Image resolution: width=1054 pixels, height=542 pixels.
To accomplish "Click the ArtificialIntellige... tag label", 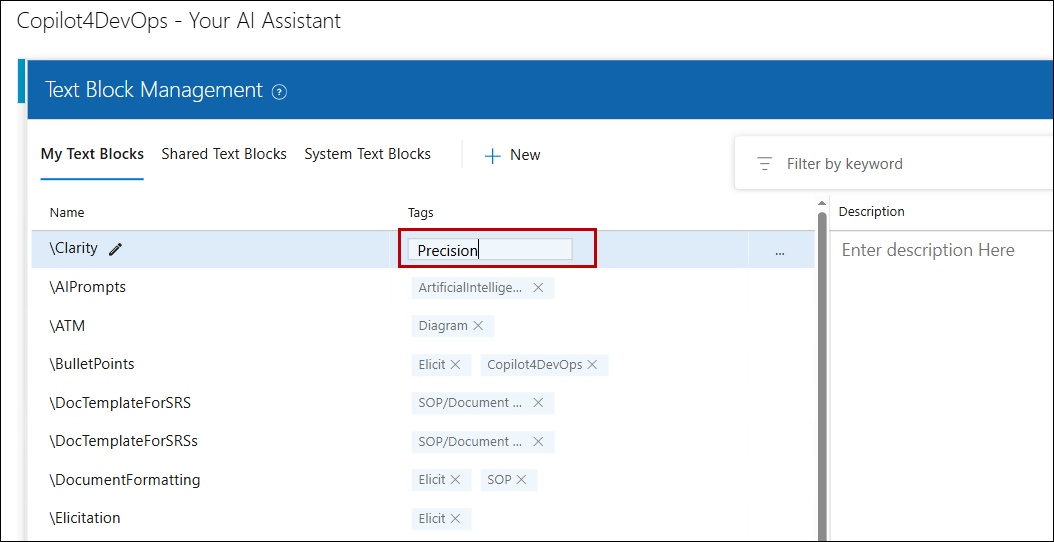I will tap(470, 288).
